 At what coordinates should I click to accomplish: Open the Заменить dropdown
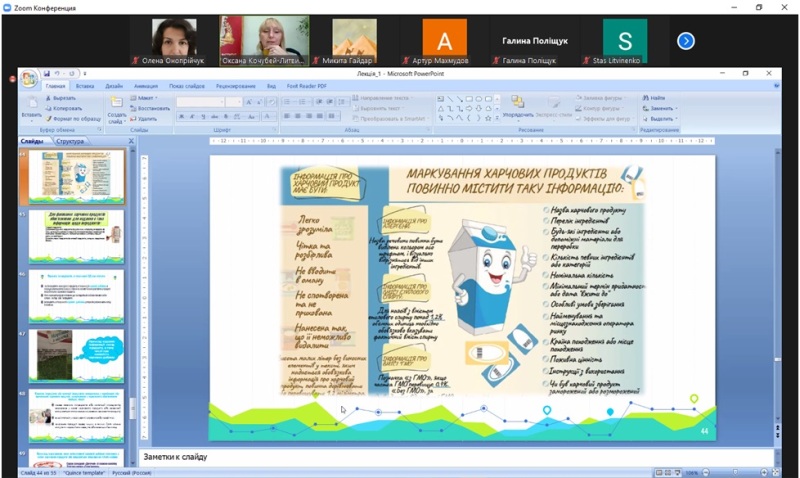(x=662, y=108)
